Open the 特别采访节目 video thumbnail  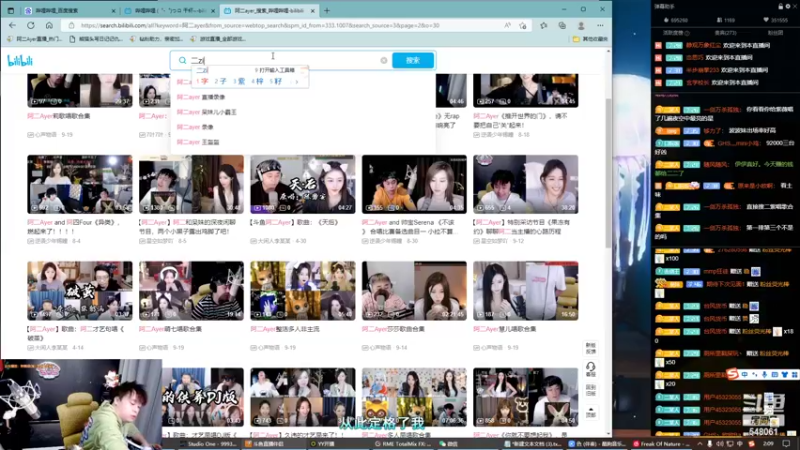(526, 184)
